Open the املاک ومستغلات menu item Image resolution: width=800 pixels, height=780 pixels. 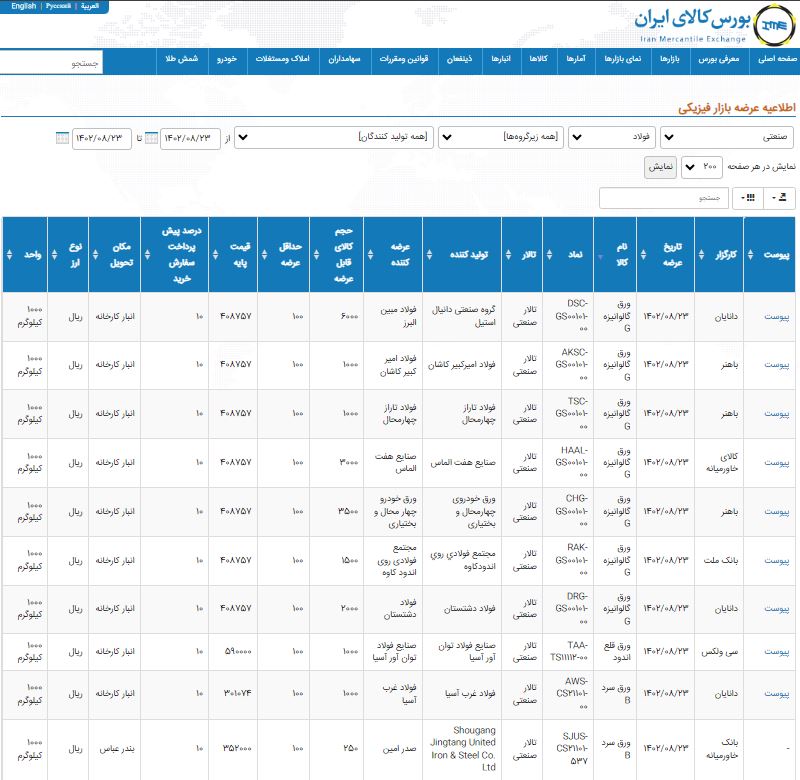[283, 59]
